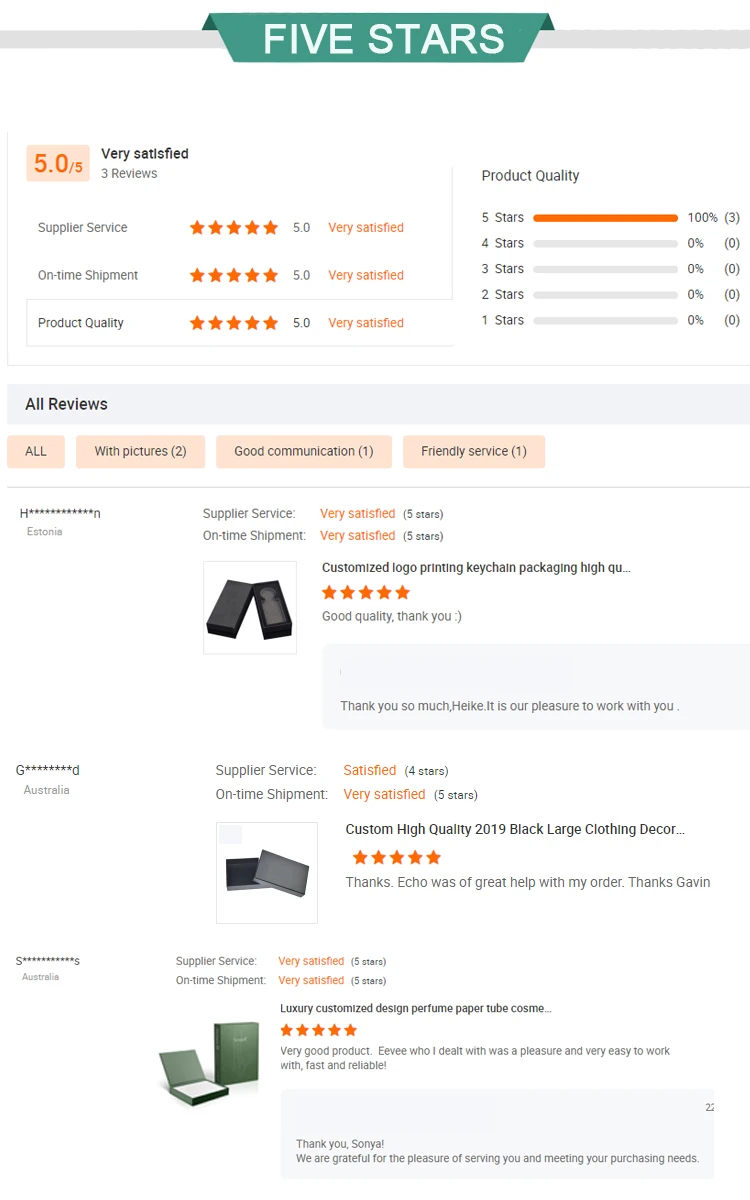The height and width of the screenshot is (1200, 750).
Task: Open Custom High Quality 2019 Black Large link
Action: 515,829
